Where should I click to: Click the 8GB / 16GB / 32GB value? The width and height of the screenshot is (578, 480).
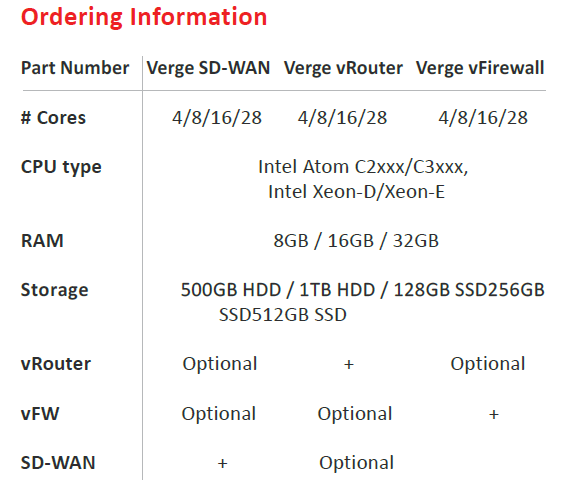(x=356, y=241)
